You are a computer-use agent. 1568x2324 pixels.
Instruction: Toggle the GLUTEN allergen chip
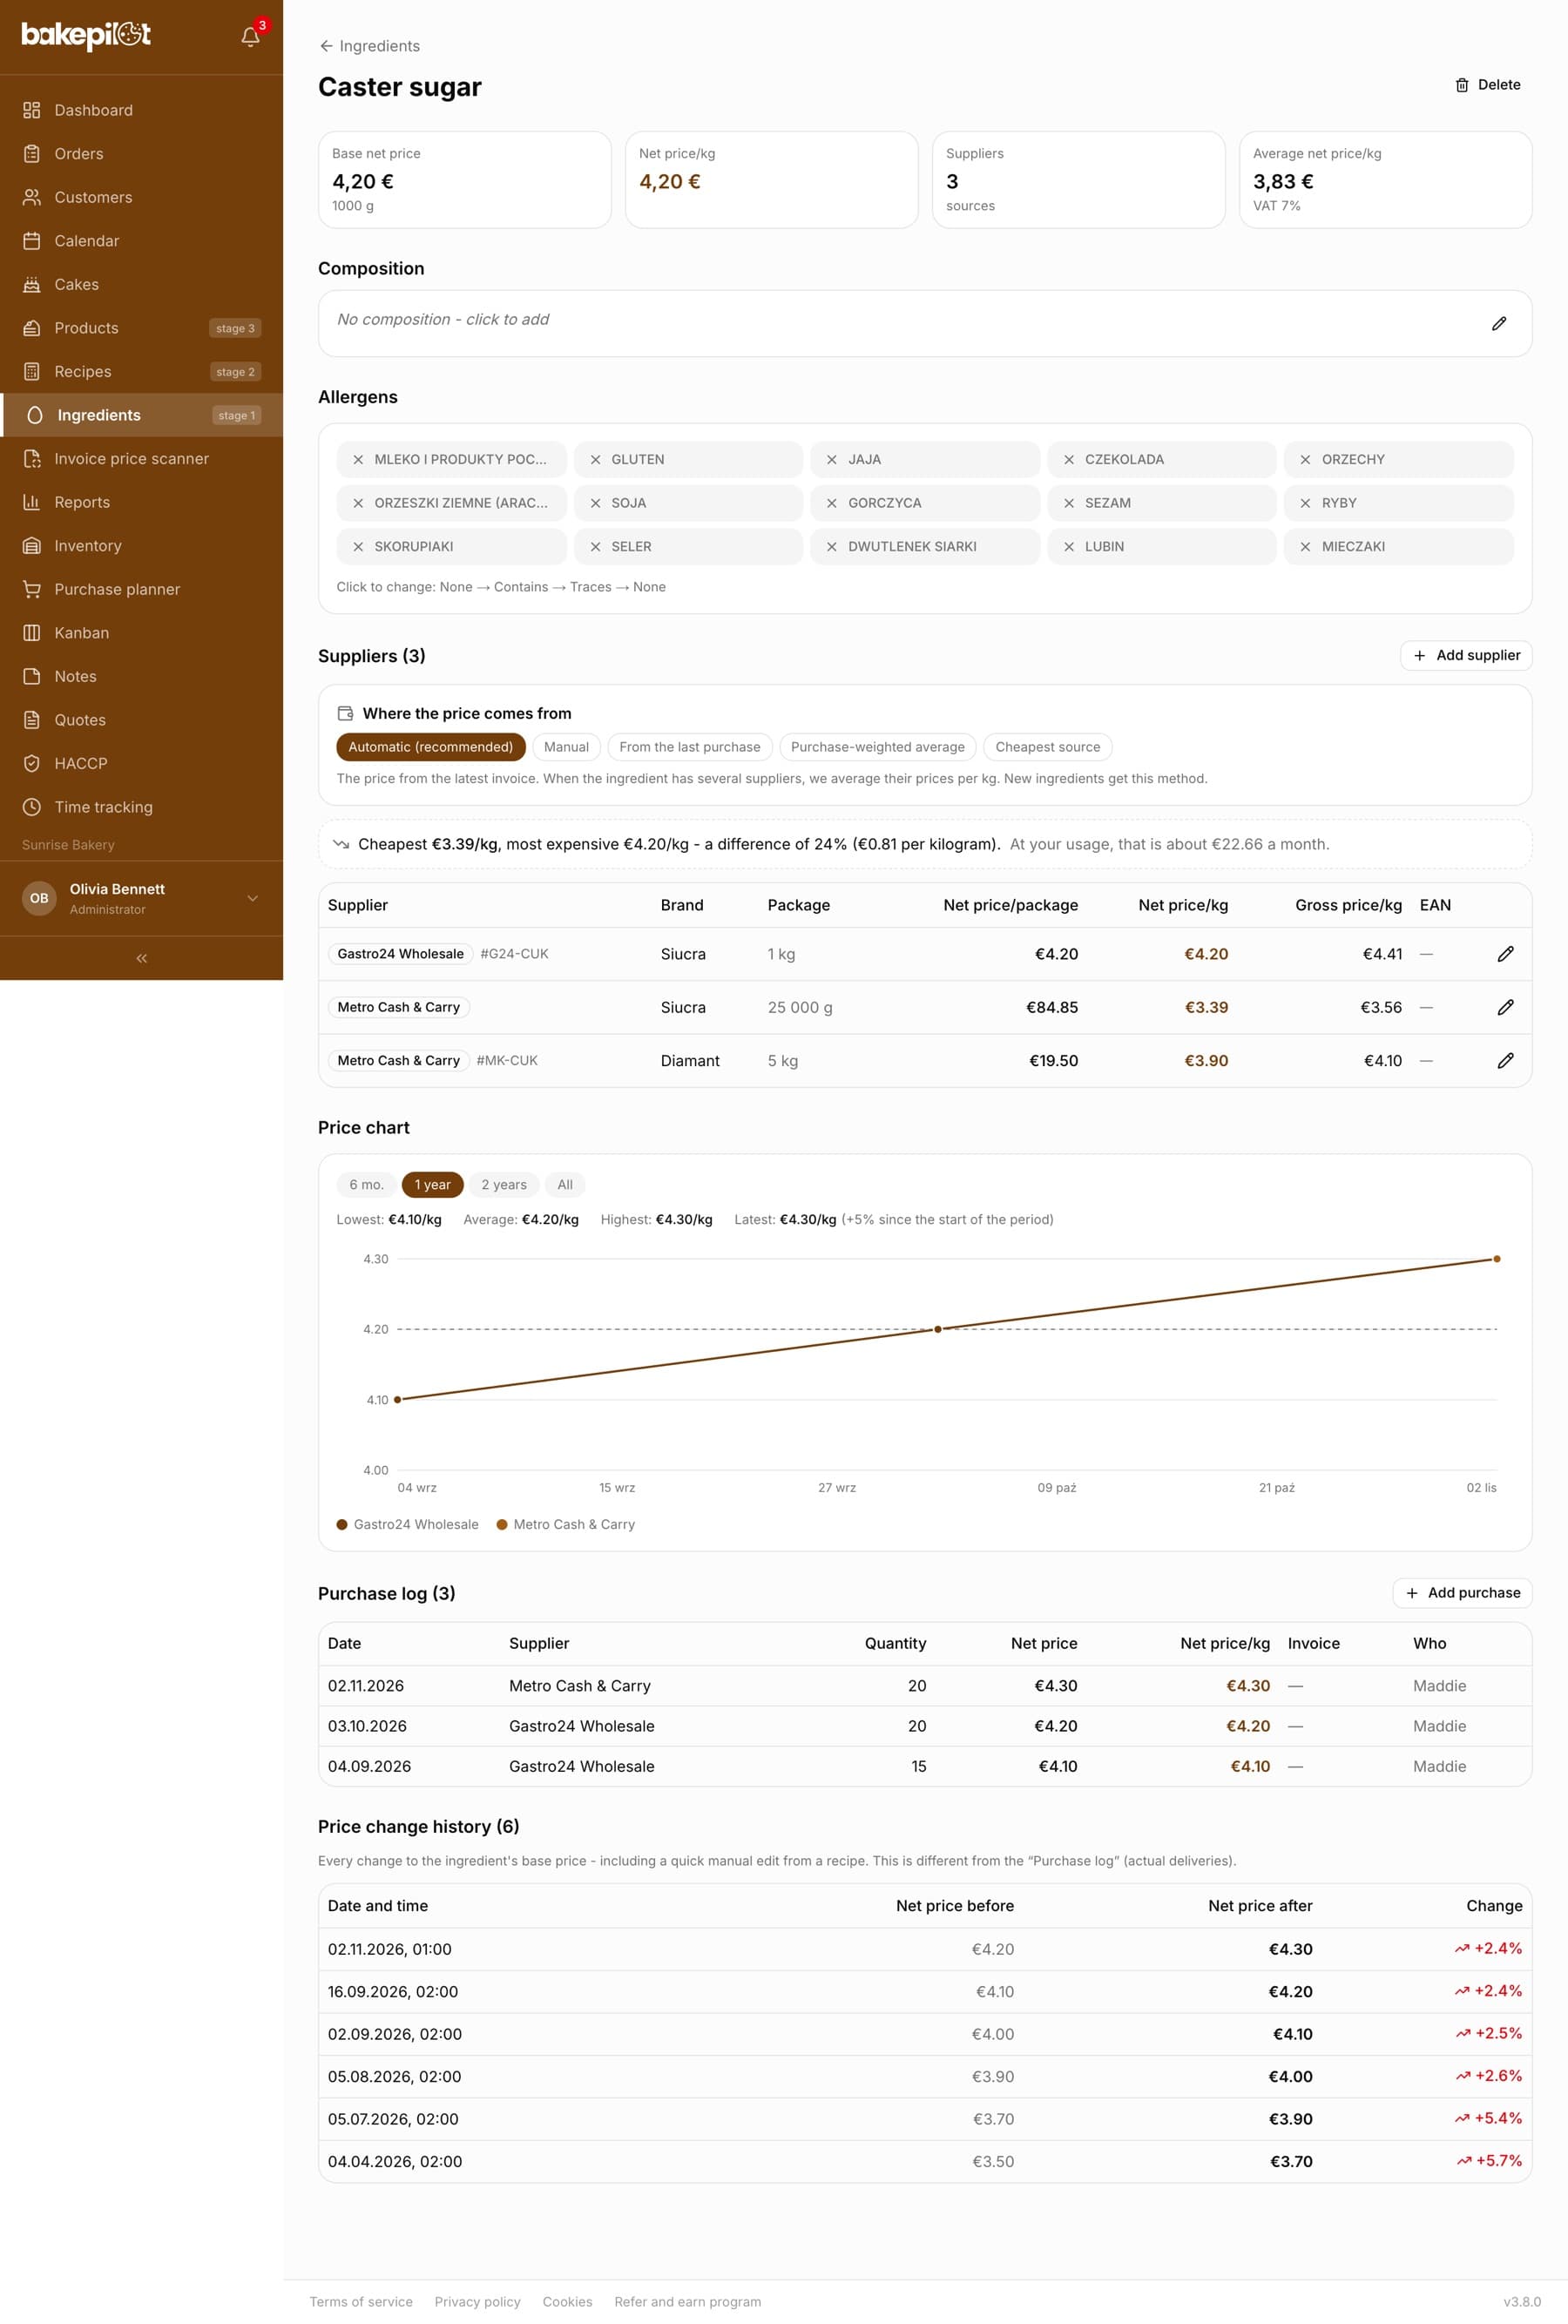(688, 459)
